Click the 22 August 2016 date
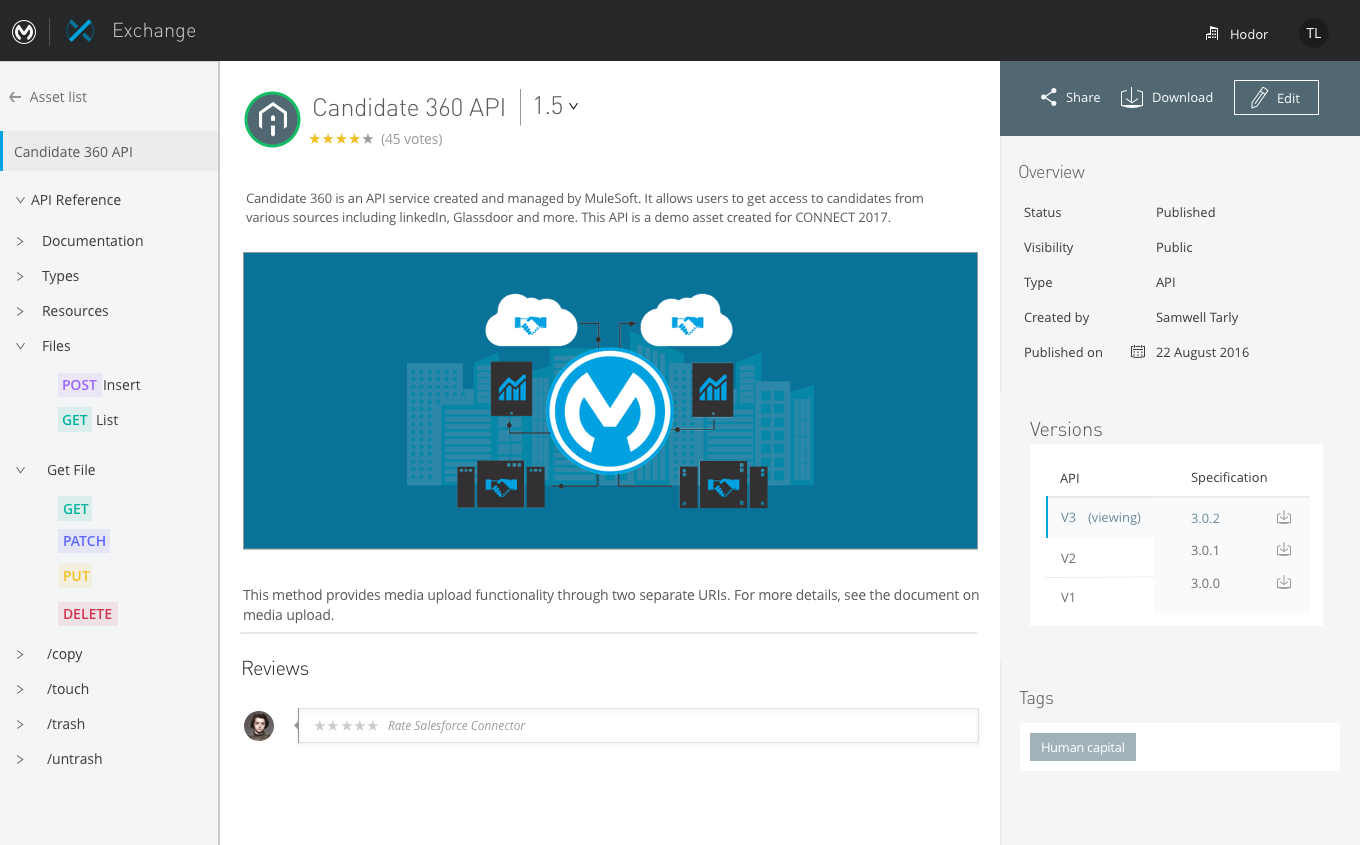 tap(1202, 352)
